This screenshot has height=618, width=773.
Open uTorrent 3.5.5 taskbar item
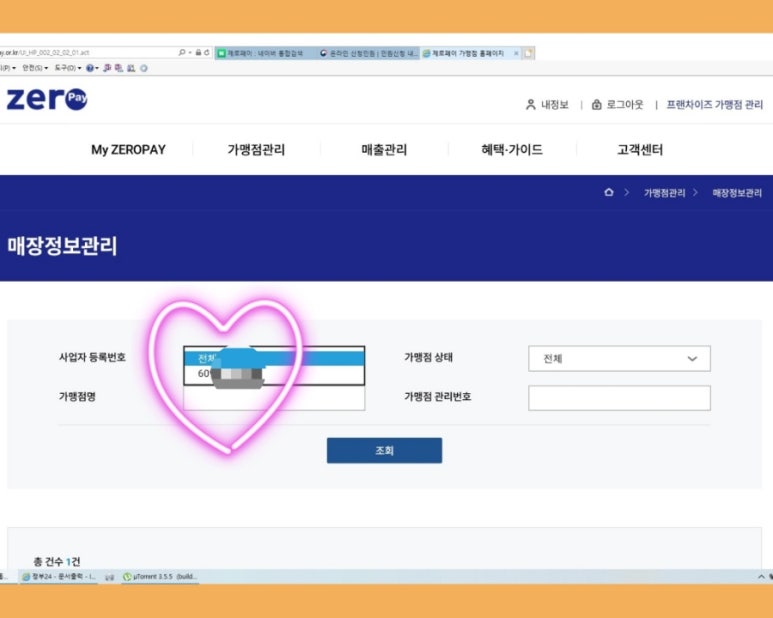click(x=160, y=576)
